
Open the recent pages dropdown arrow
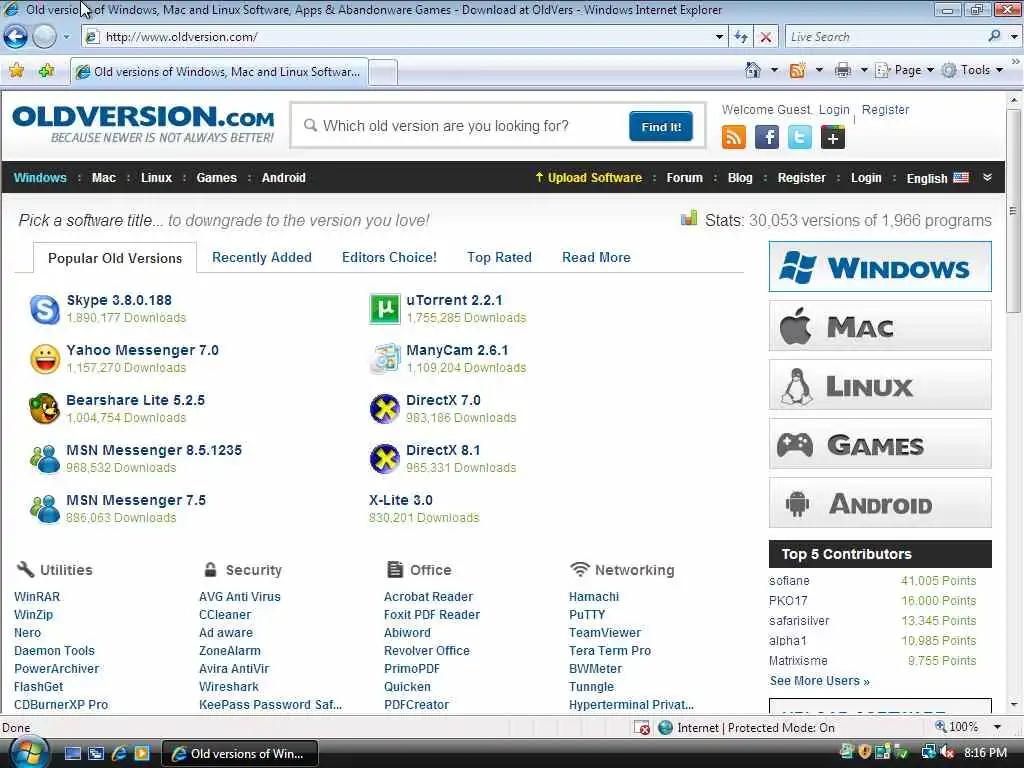(x=66, y=37)
